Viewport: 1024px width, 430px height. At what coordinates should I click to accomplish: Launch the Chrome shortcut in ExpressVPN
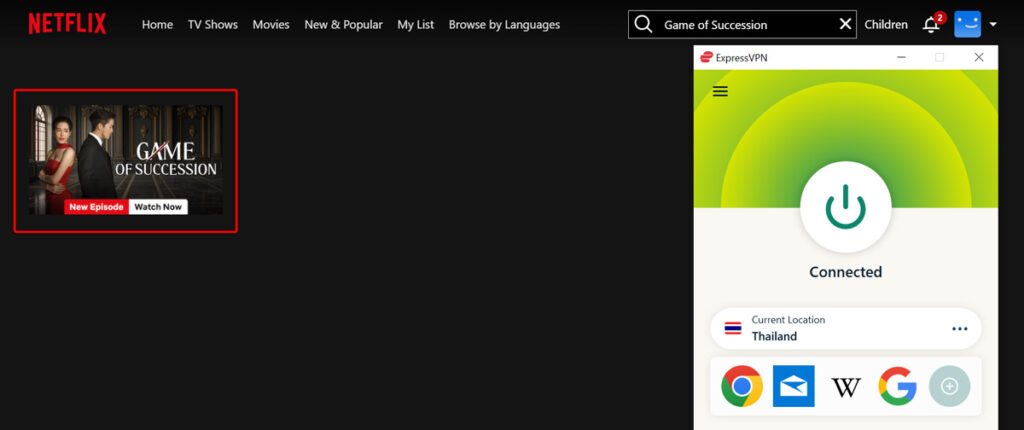pos(742,386)
